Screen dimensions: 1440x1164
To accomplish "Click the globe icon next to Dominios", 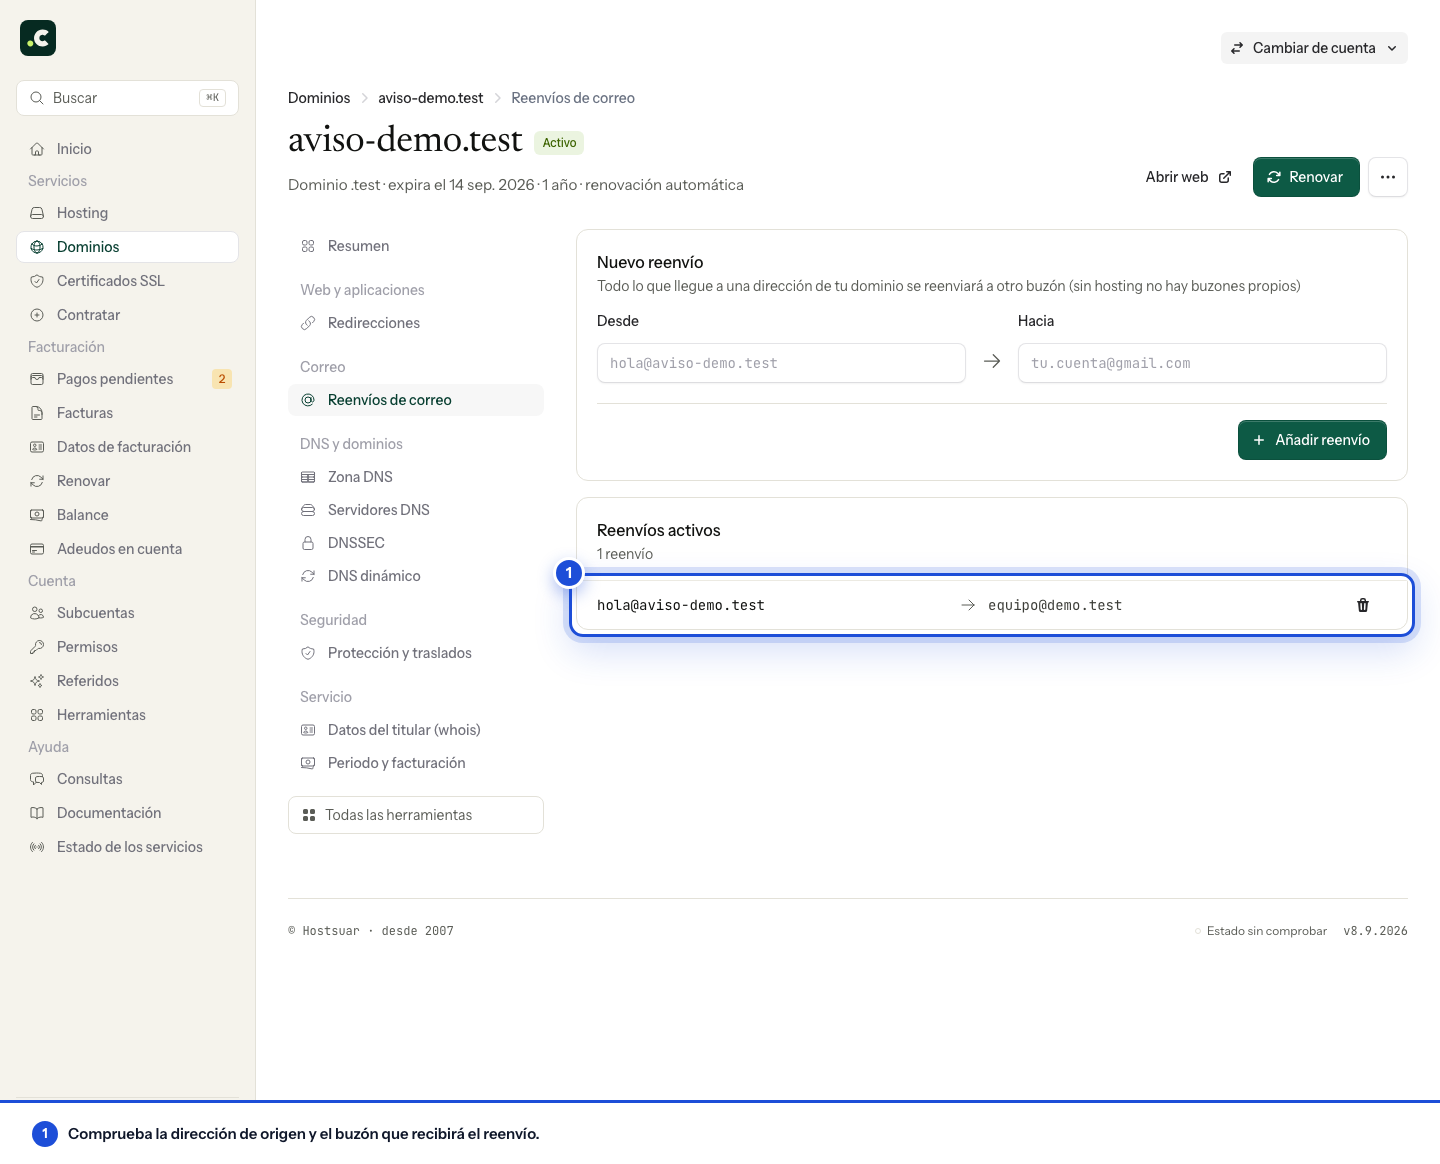I will [x=37, y=247].
